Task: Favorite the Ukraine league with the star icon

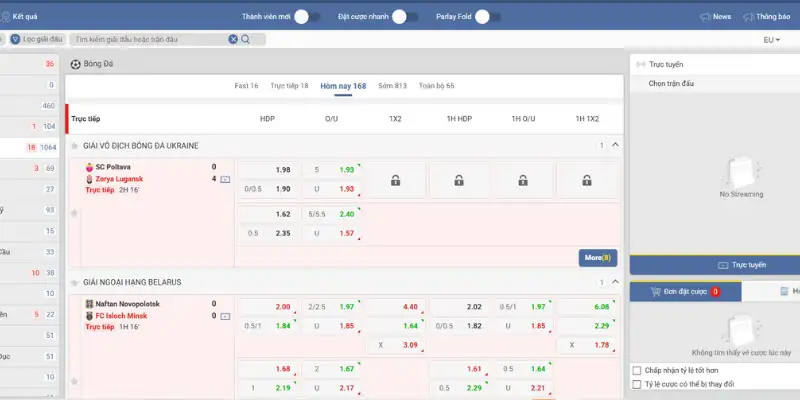Action: [x=74, y=145]
